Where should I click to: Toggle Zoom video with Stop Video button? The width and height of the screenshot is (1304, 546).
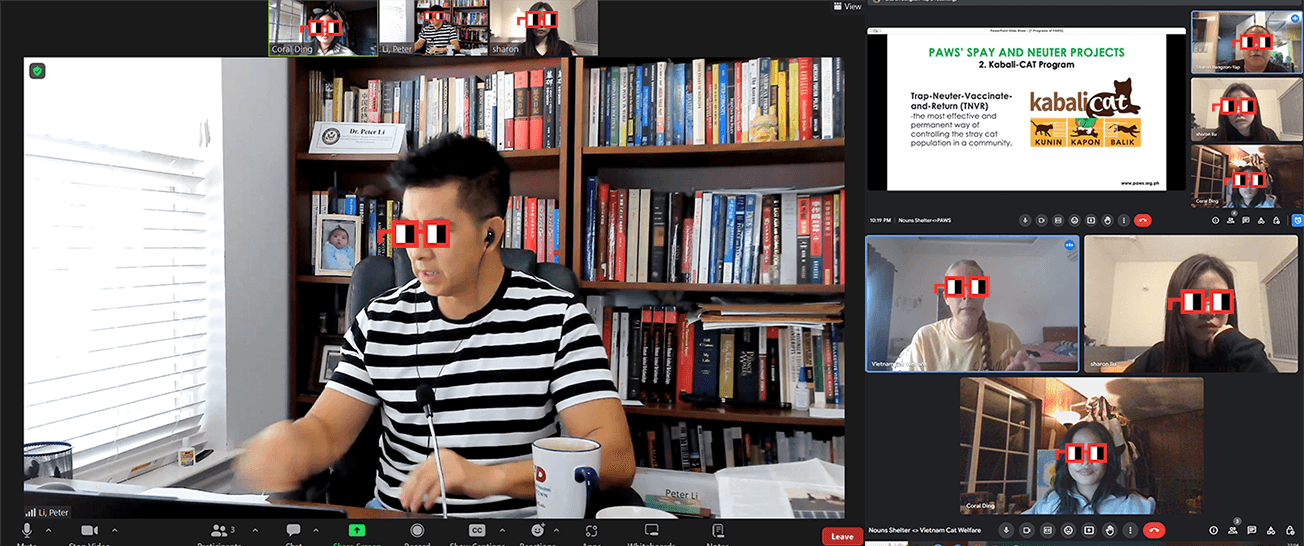point(89,530)
